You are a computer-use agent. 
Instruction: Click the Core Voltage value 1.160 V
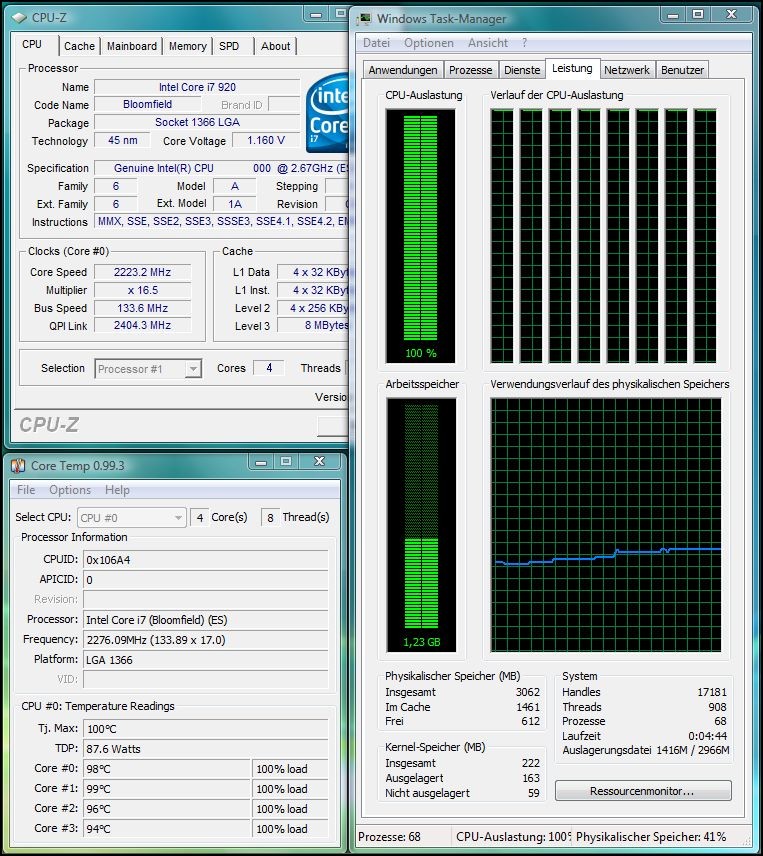266,140
